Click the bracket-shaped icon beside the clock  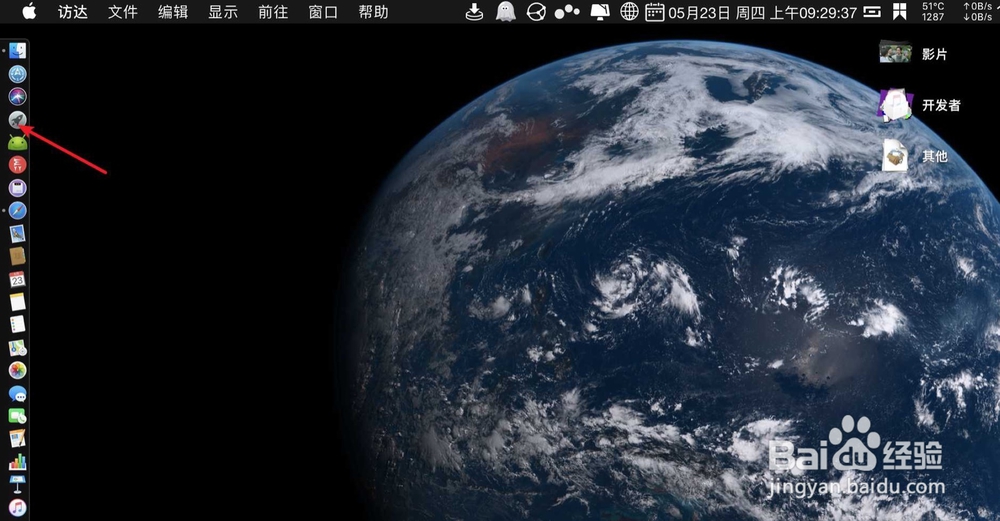click(x=872, y=11)
